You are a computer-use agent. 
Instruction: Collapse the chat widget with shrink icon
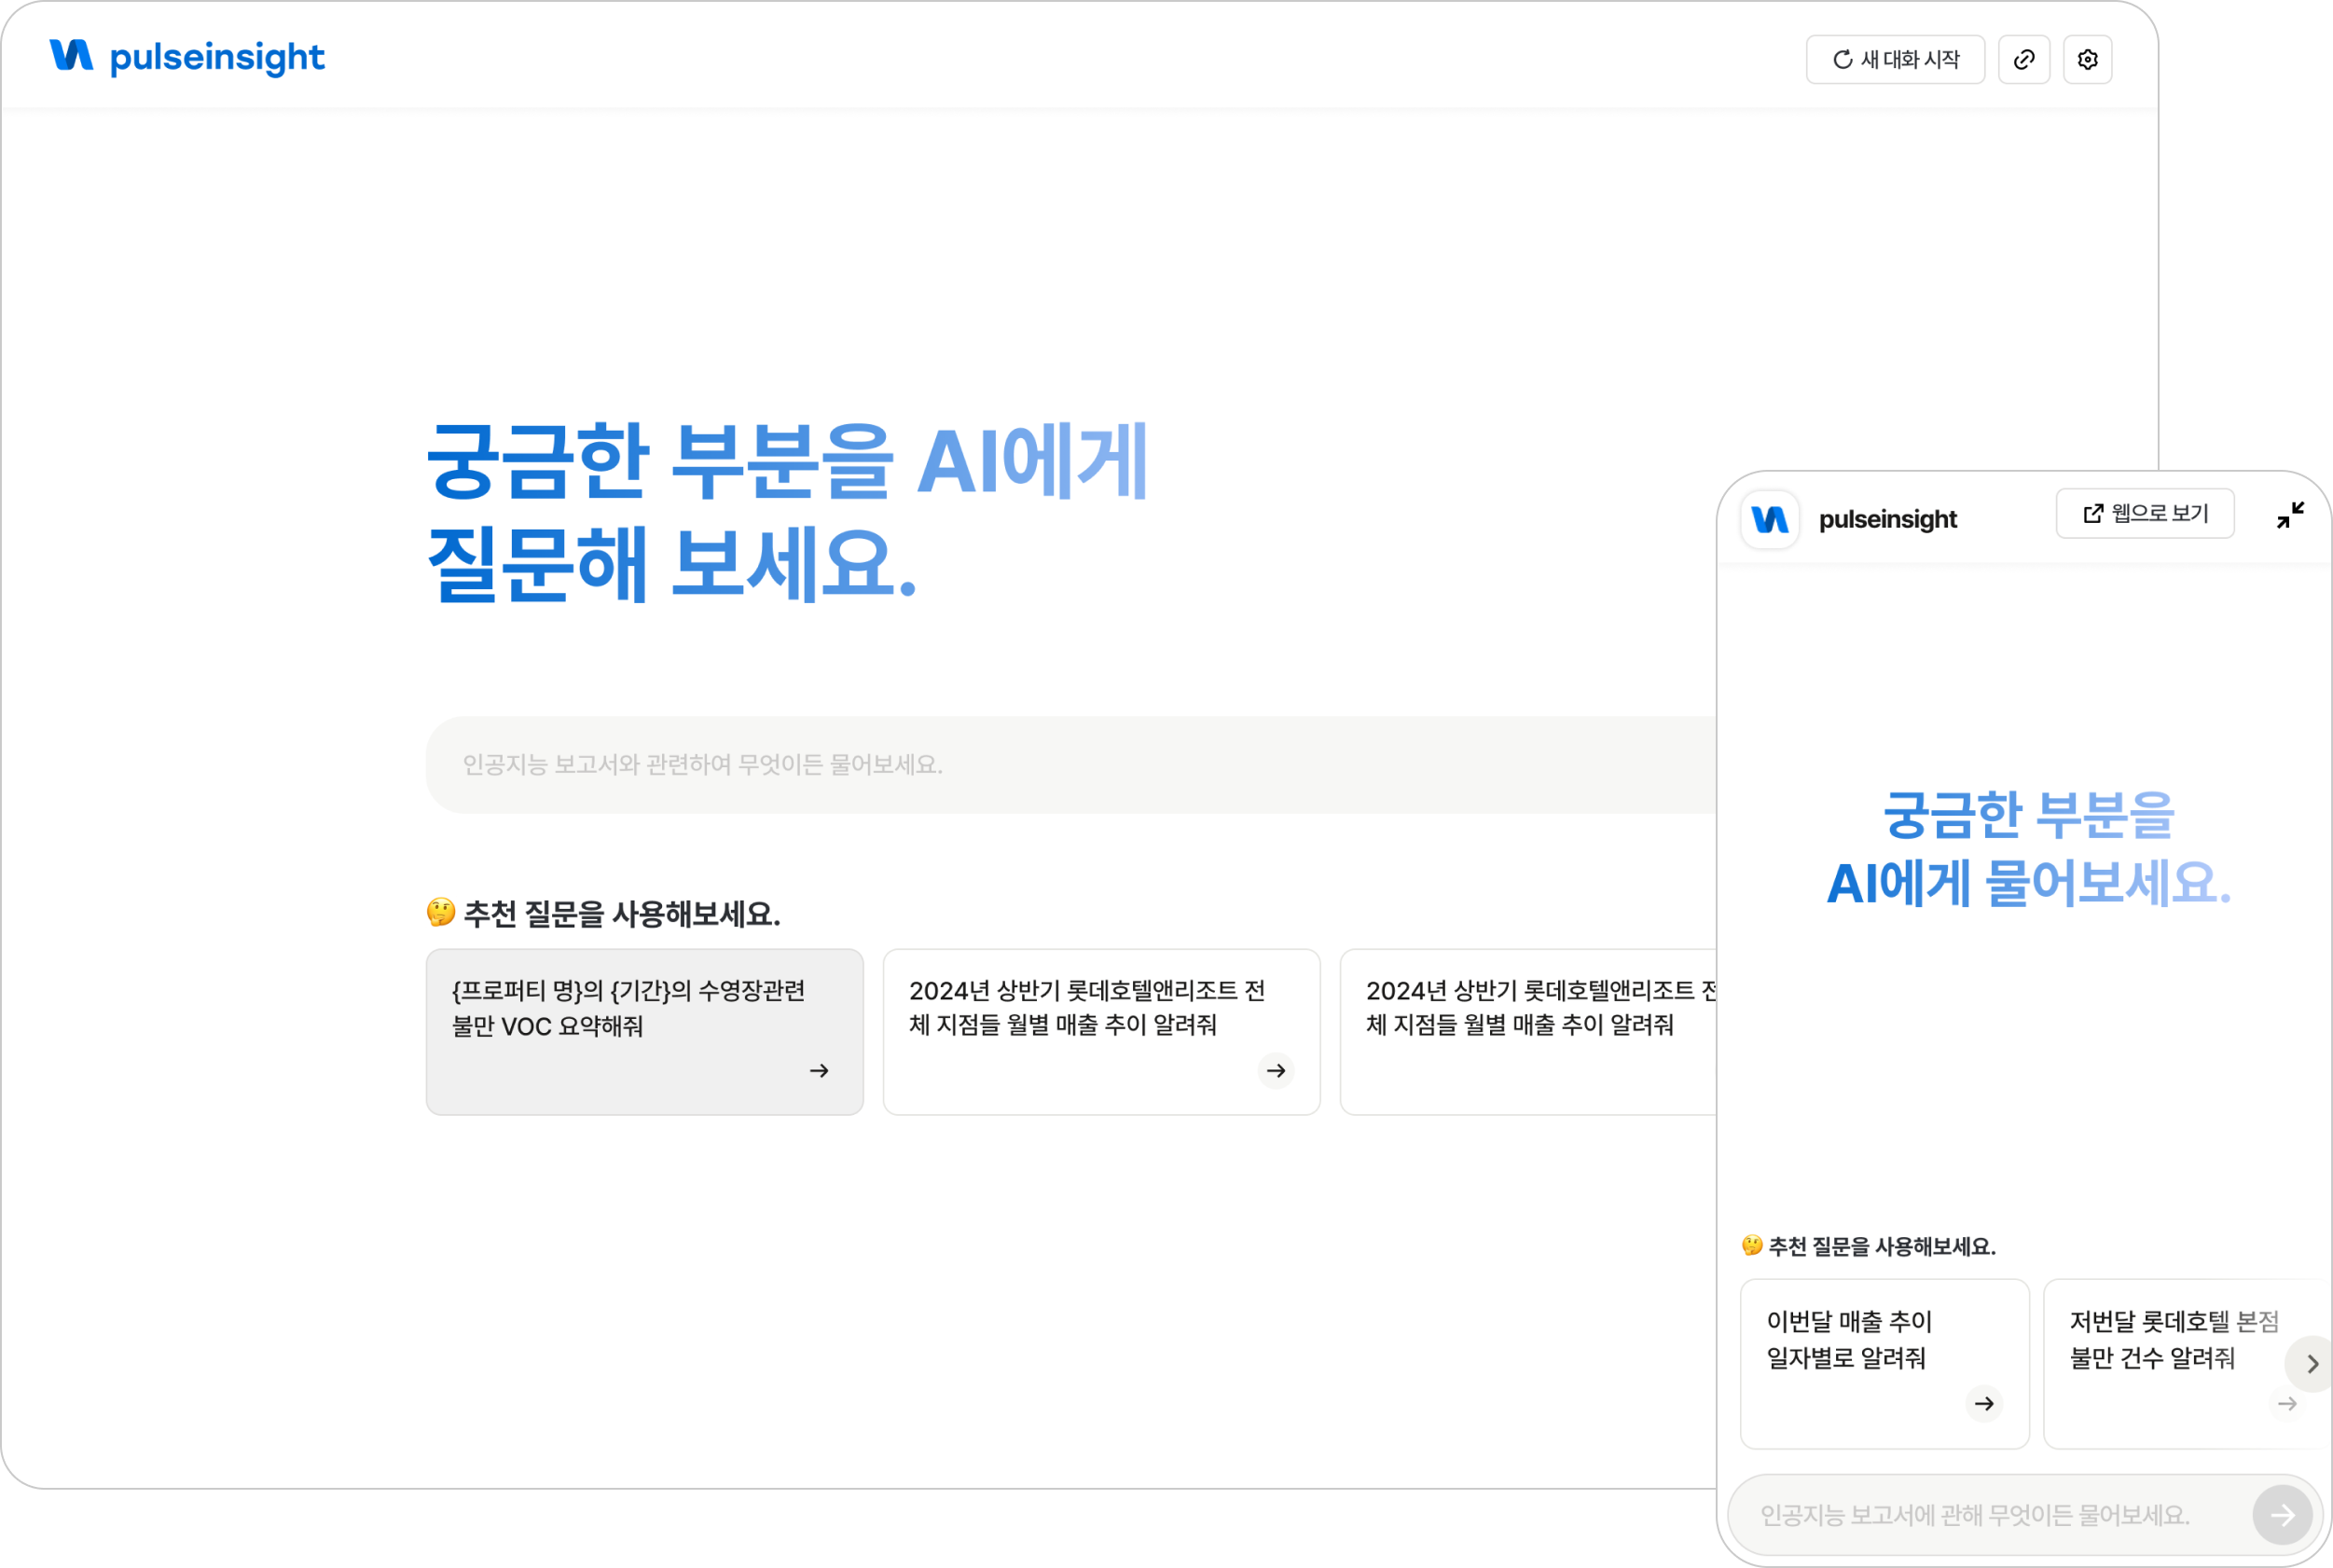tap(2289, 515)
